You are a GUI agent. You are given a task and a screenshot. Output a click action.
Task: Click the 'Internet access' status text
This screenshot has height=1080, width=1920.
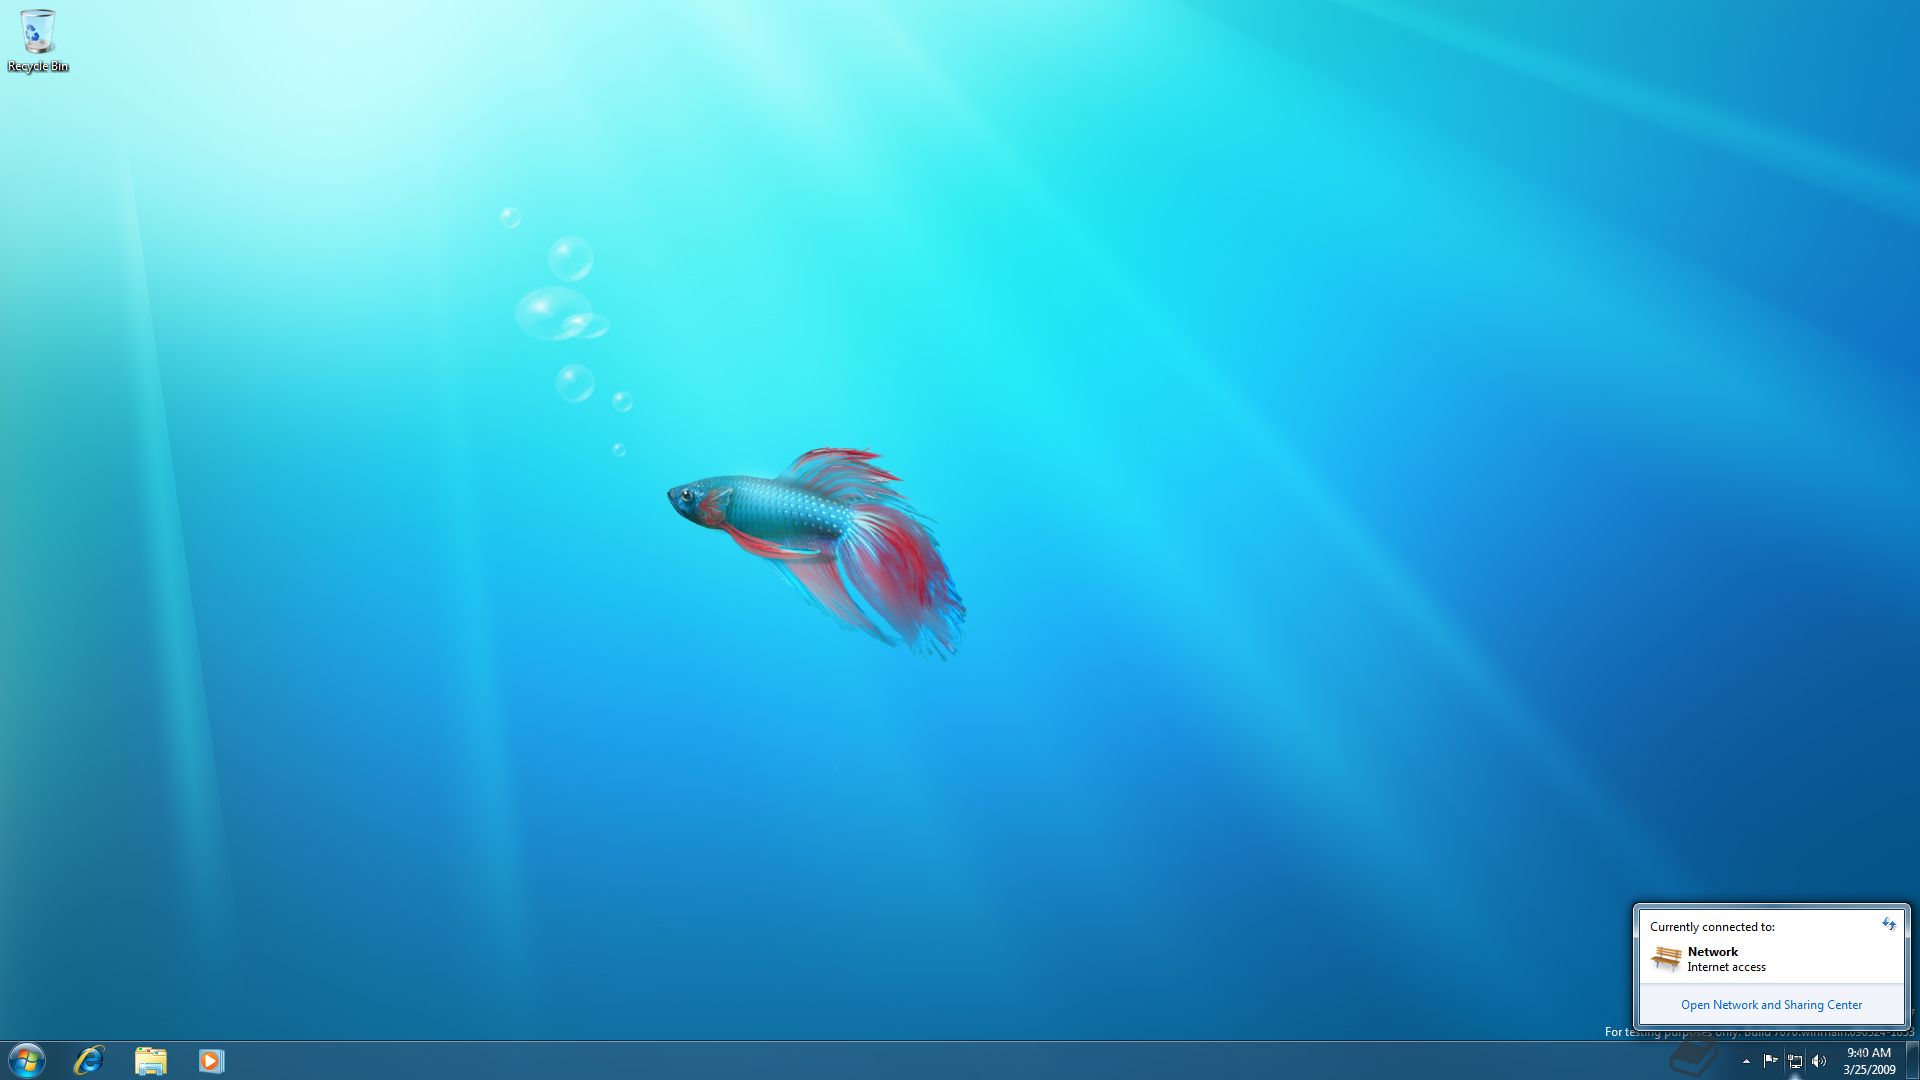(x=1726, y=967)
